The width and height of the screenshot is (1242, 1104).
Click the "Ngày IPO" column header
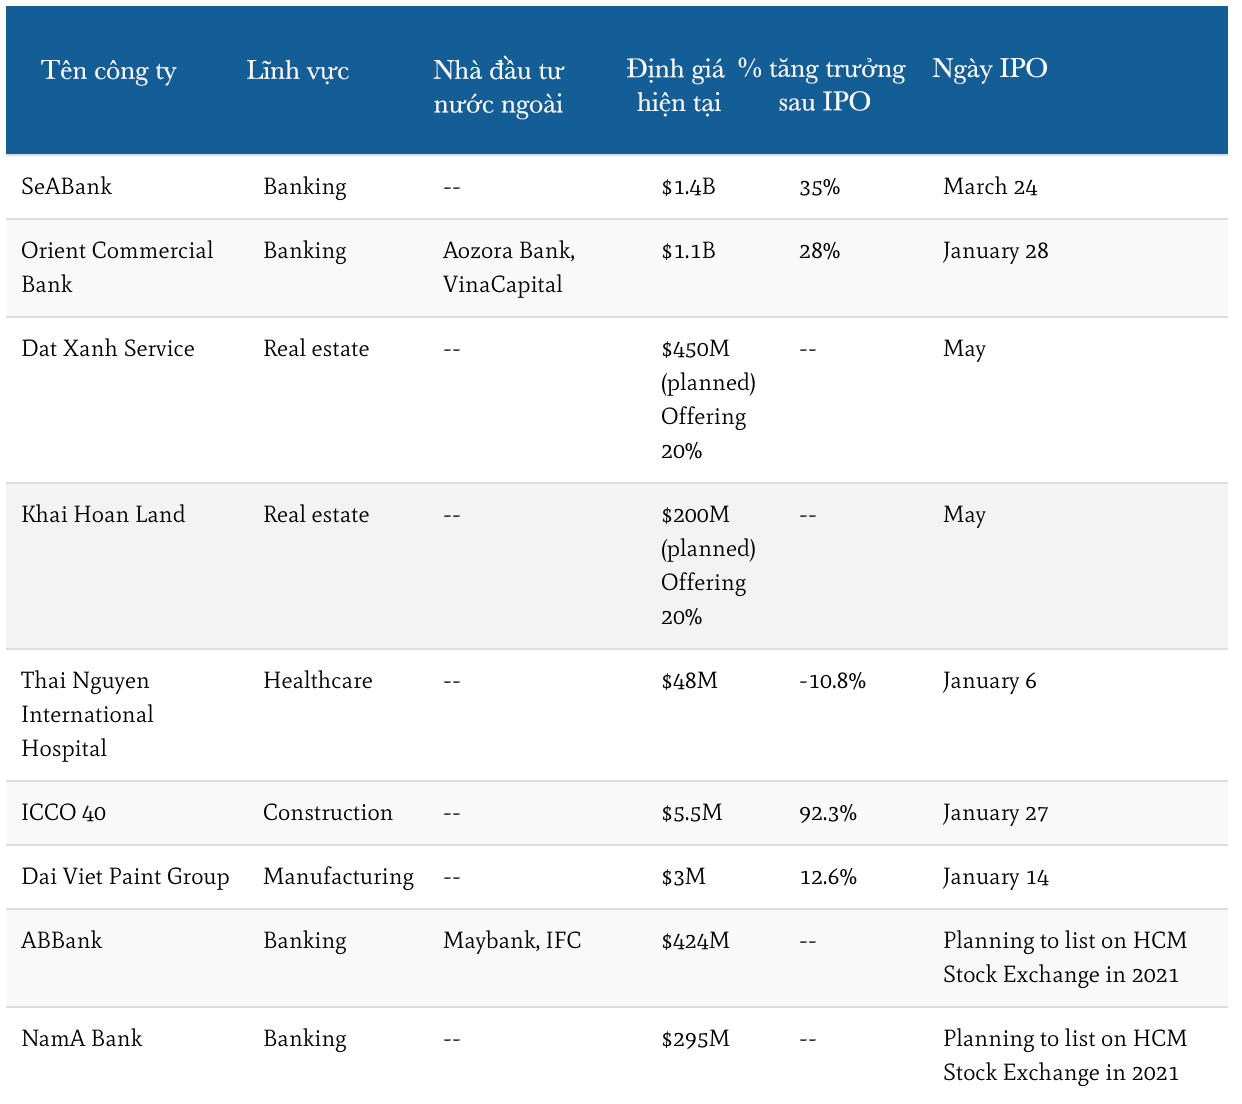pos(989,69)
